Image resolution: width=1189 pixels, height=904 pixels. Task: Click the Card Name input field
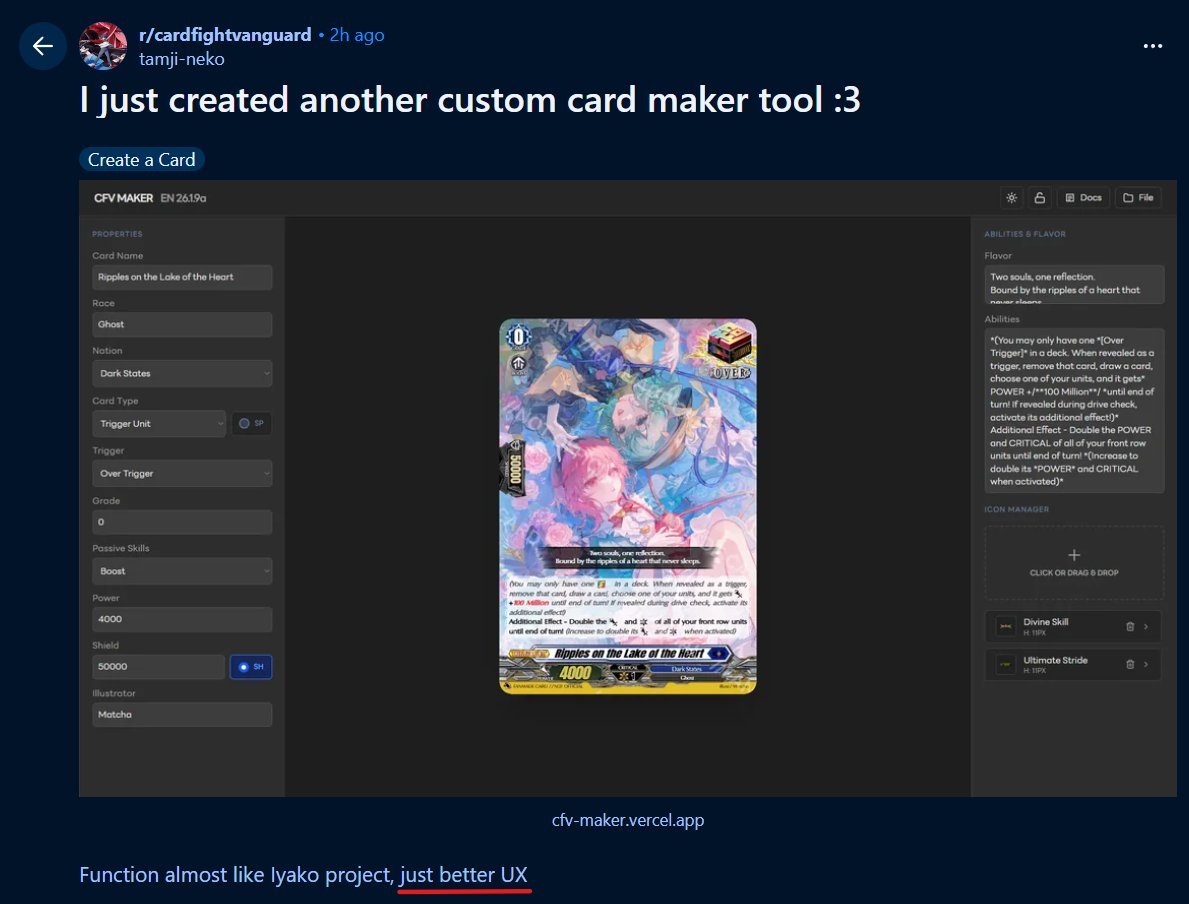point(182,277)
